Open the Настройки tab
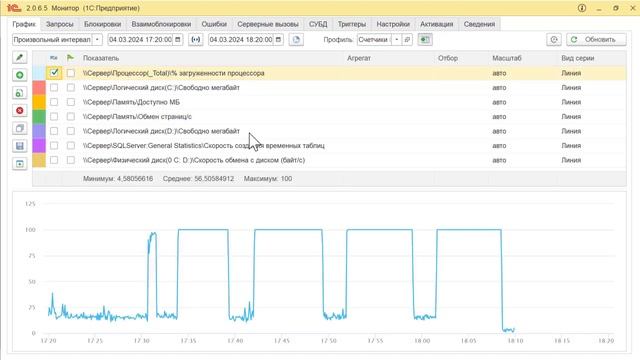Image resolution: width=640 pixels, height=360 pixels. point(393,24)
